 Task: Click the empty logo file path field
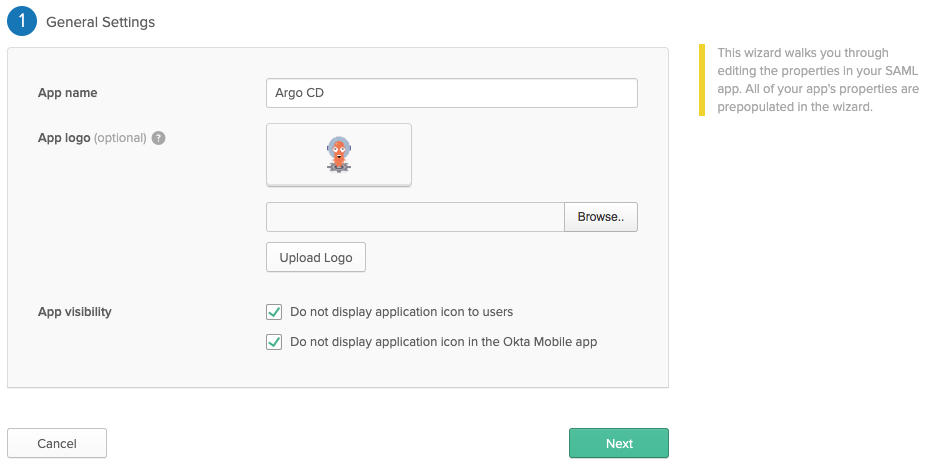click(415, 217)
